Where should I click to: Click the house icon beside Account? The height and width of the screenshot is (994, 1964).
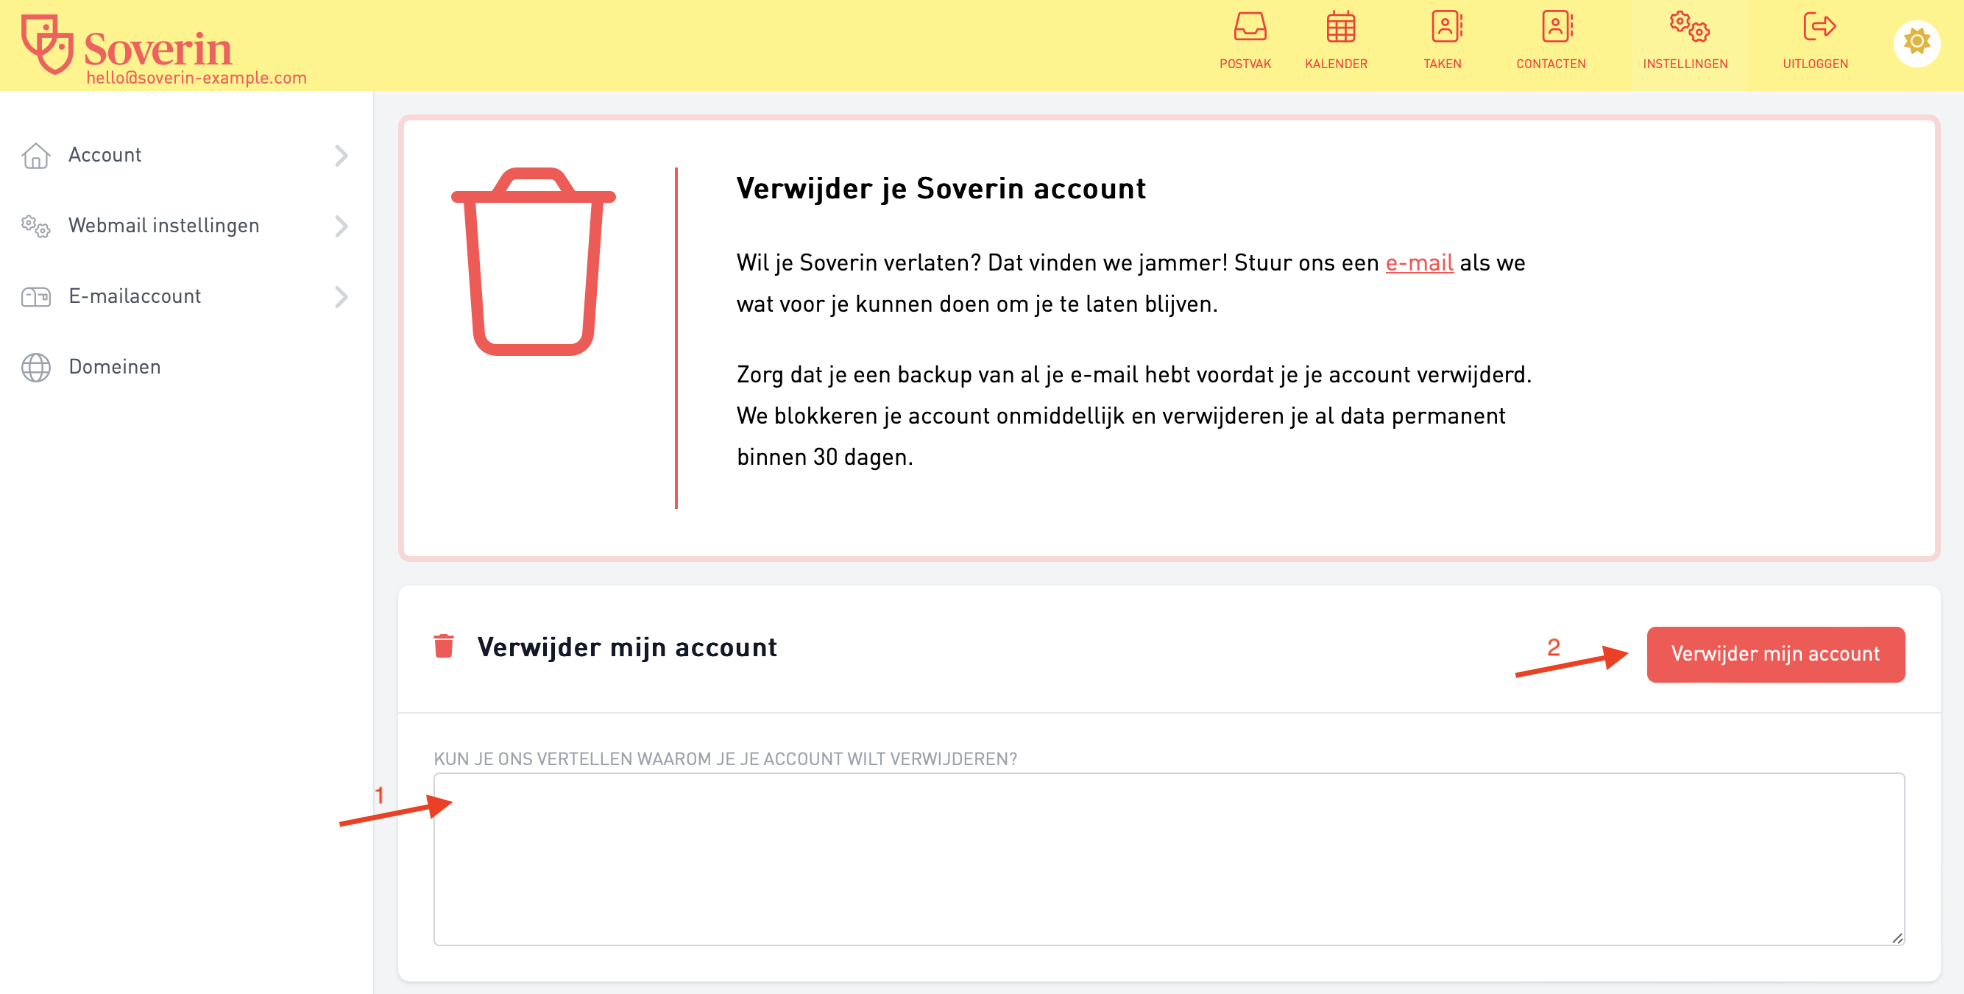click(36, 156)
